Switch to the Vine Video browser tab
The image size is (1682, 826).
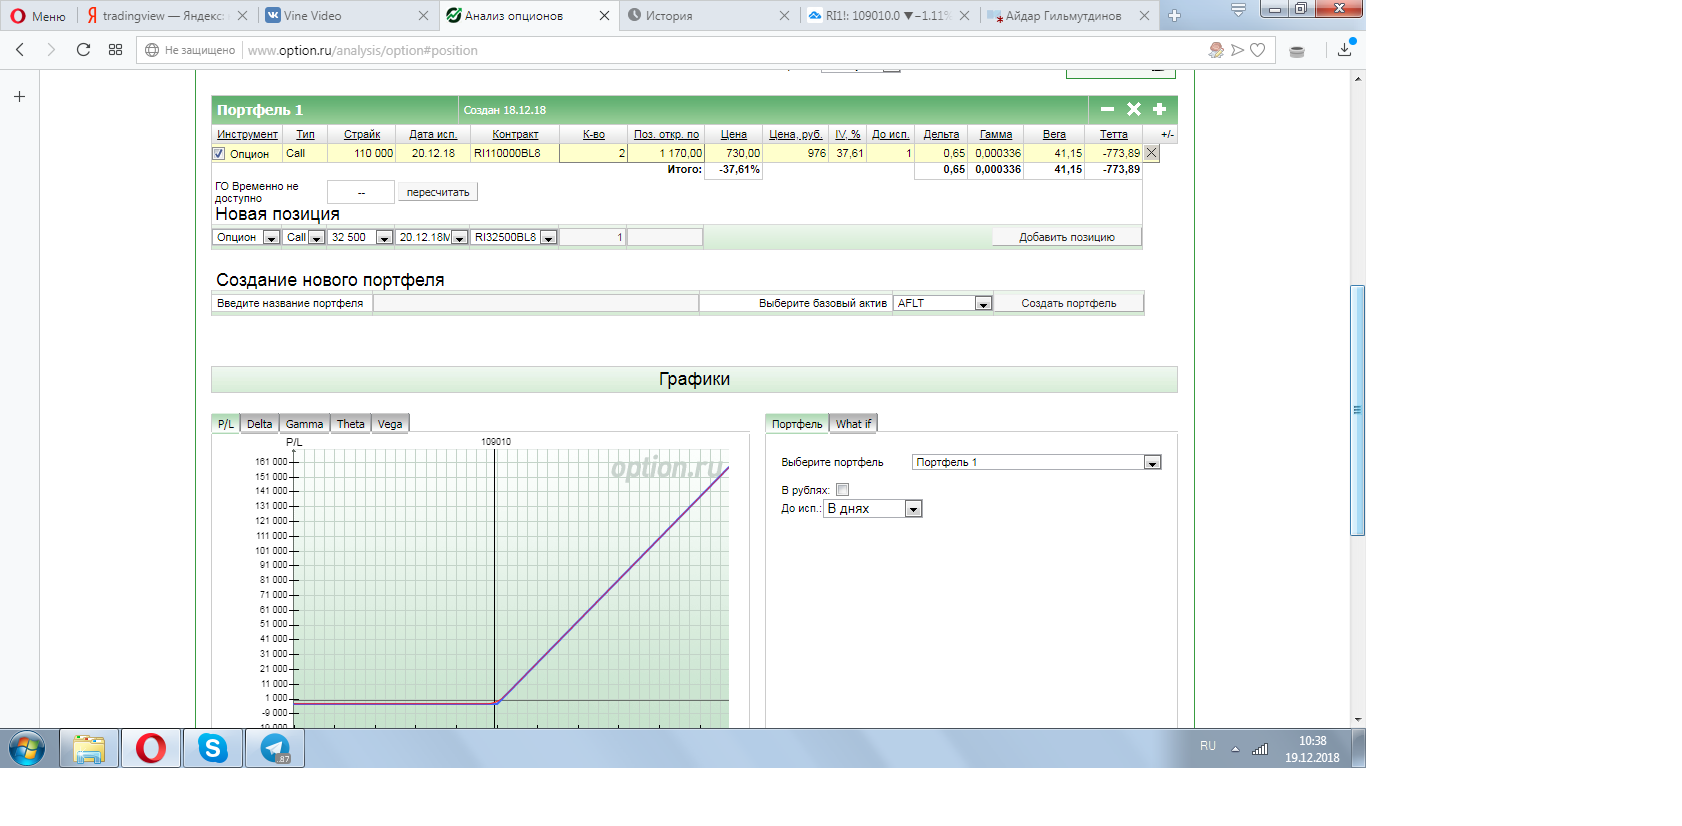pos(345,16)
